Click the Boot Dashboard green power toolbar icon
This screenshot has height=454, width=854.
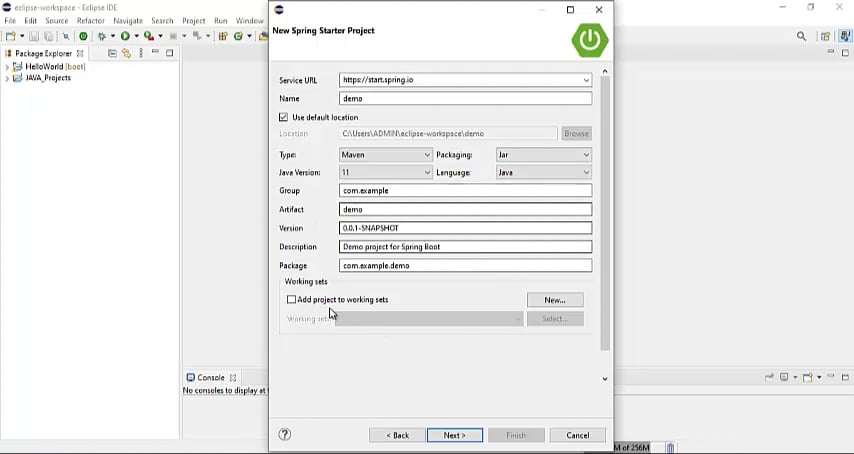click(83, 36)
